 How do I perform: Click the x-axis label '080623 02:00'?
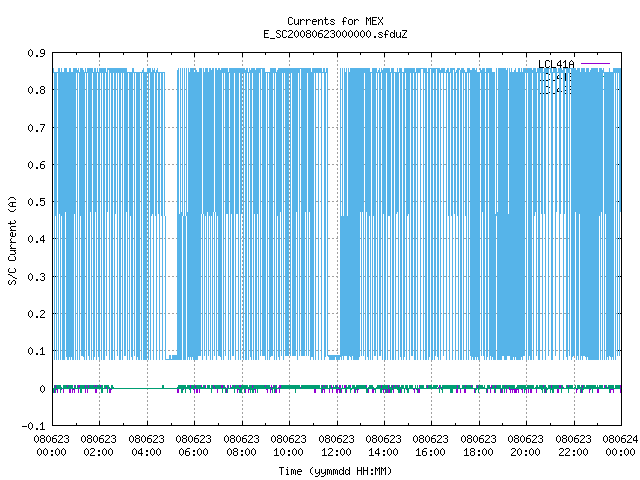pos(98,446)
